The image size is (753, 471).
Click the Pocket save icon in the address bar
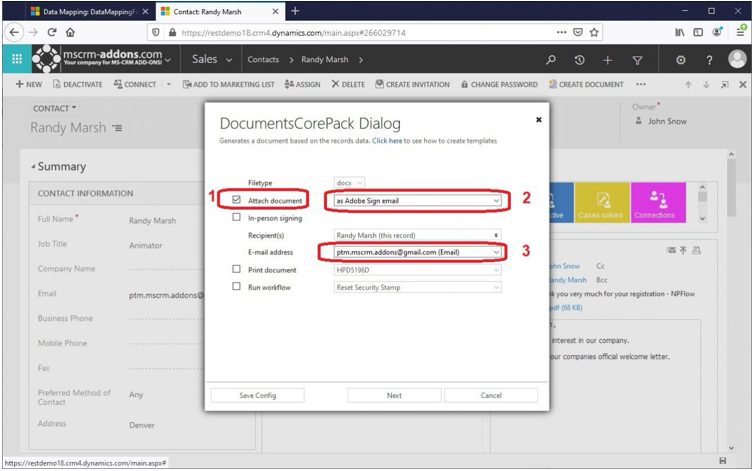[578, 32]
